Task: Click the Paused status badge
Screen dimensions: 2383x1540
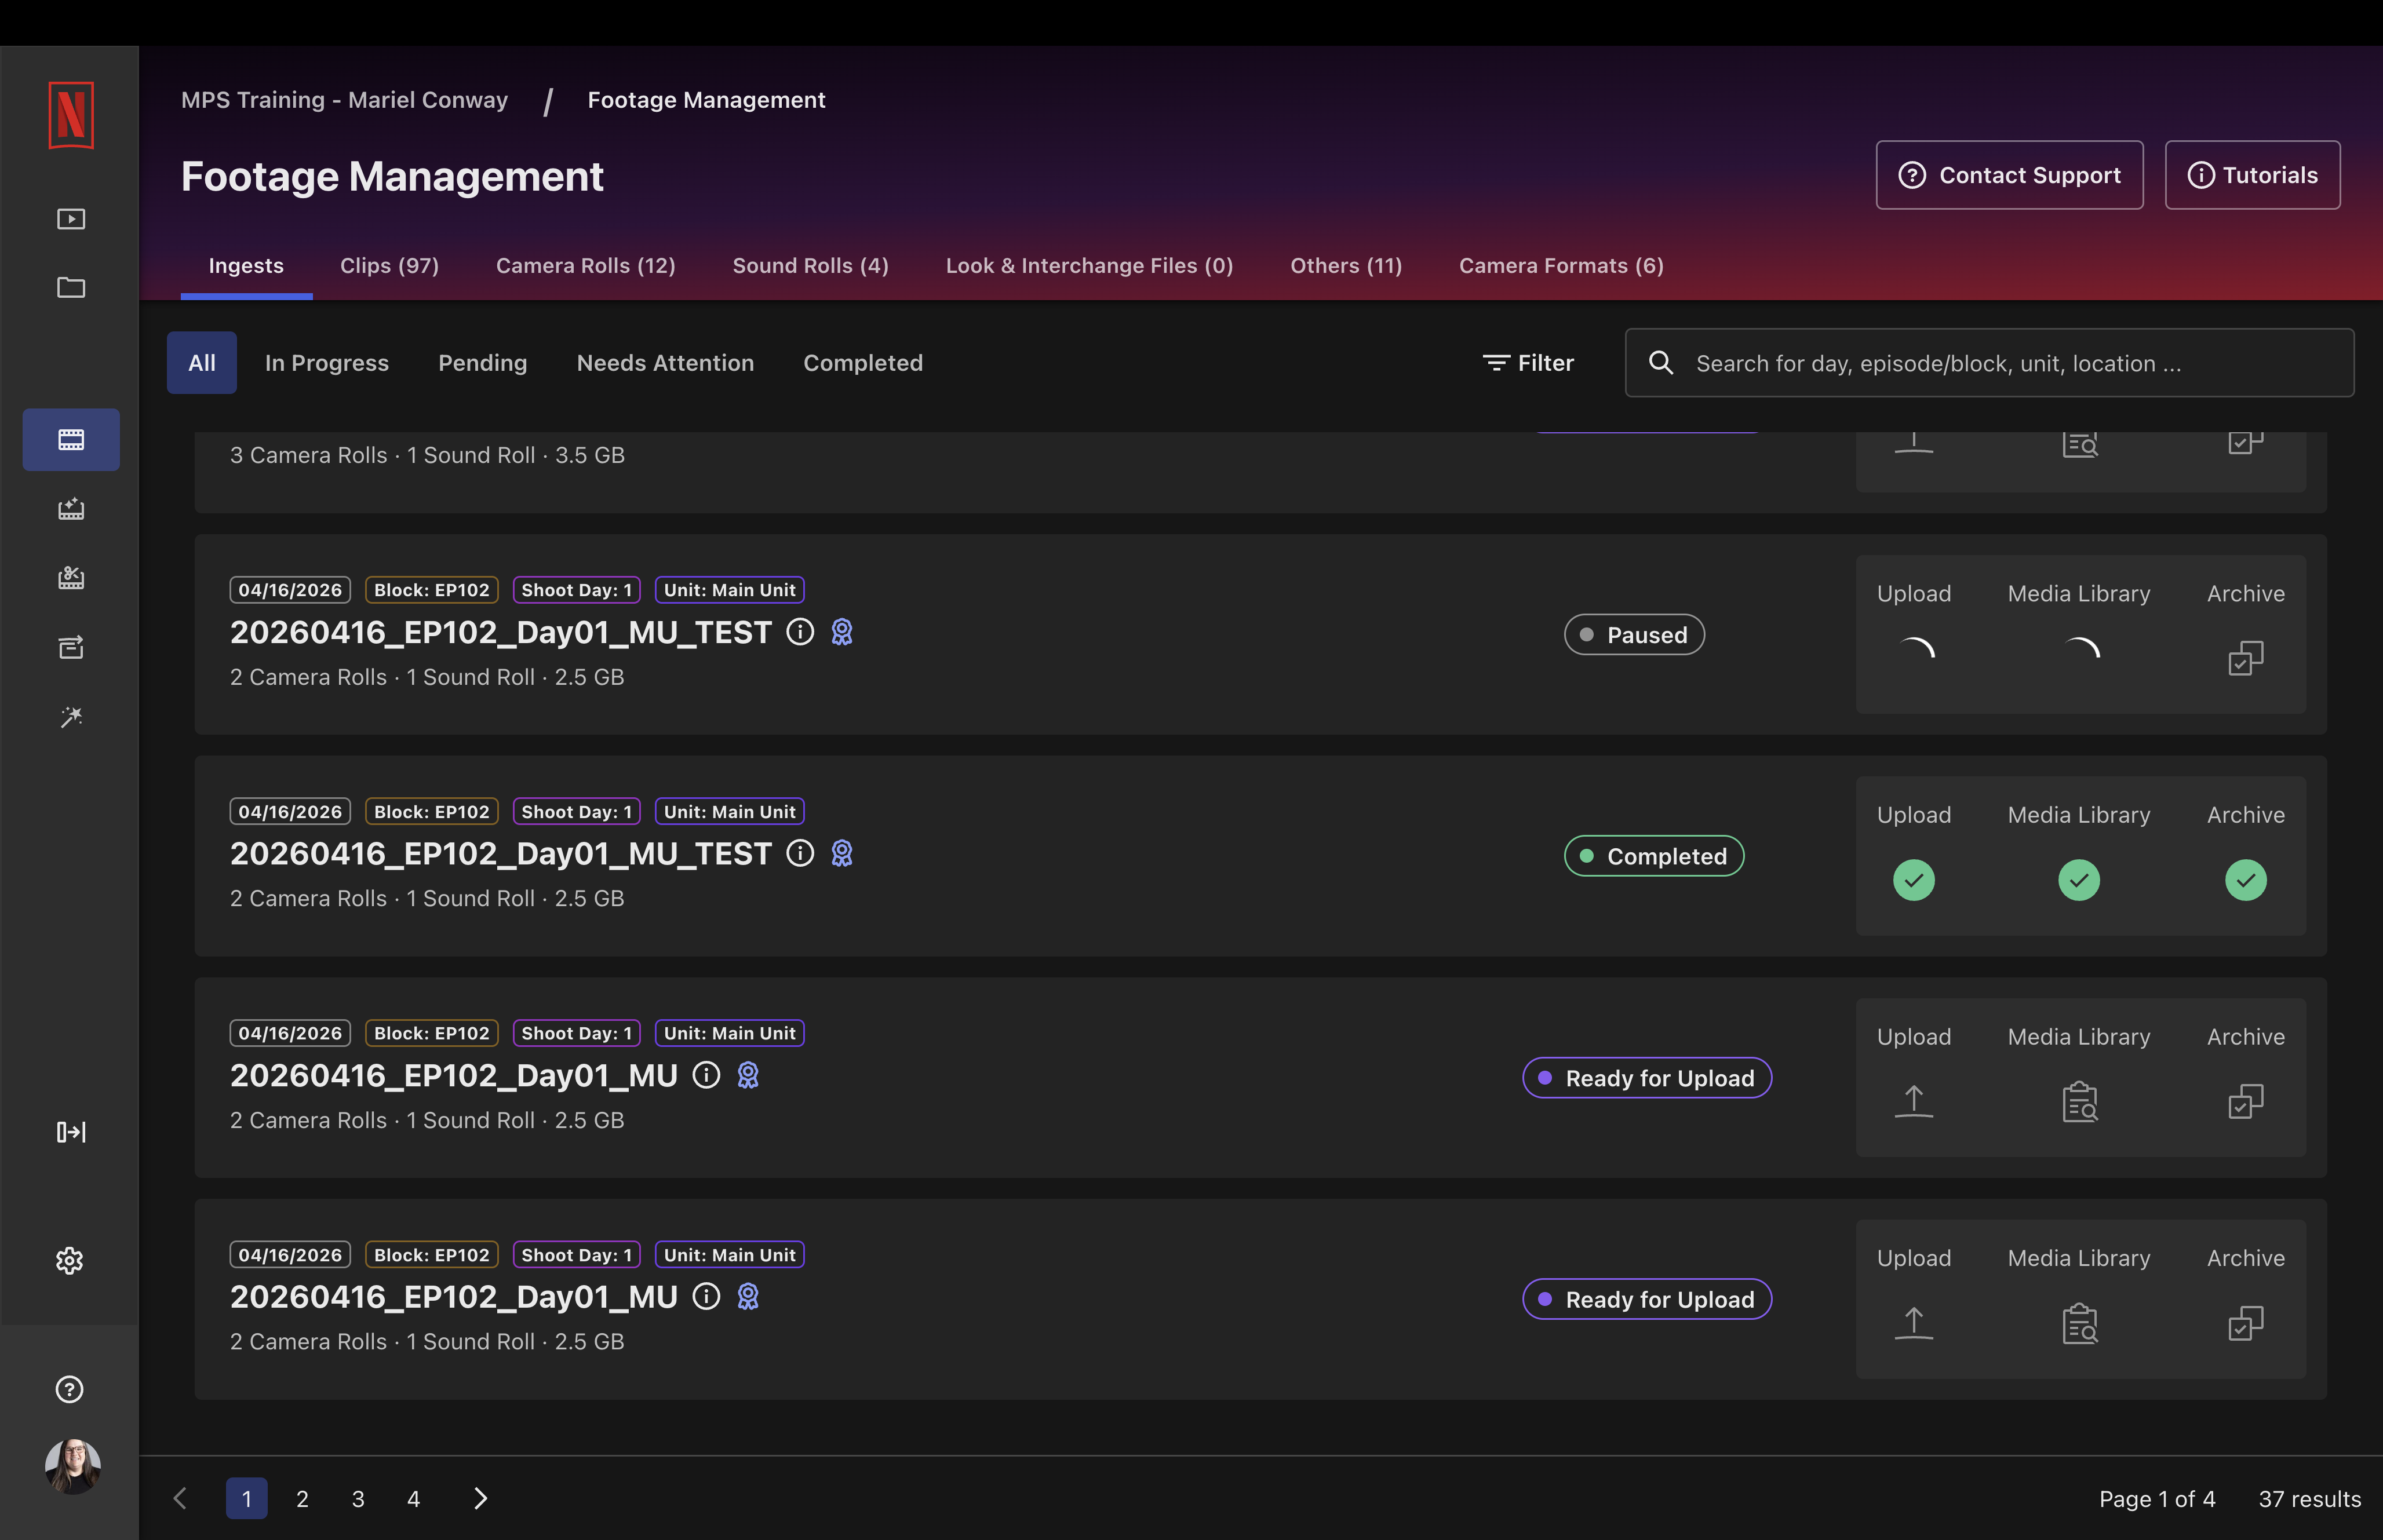Action: click(x=1634, y=635)
